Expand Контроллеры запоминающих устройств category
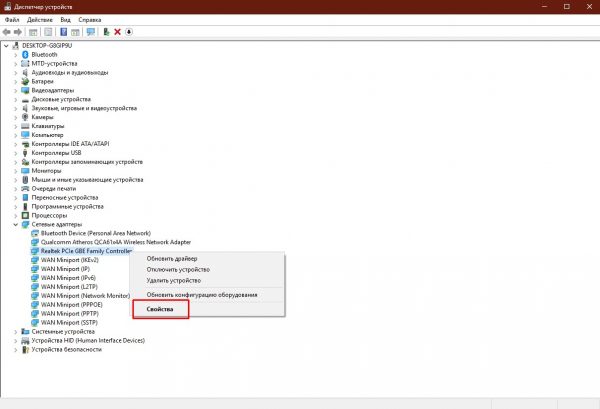Screen dimensions: 600x409 16,162
